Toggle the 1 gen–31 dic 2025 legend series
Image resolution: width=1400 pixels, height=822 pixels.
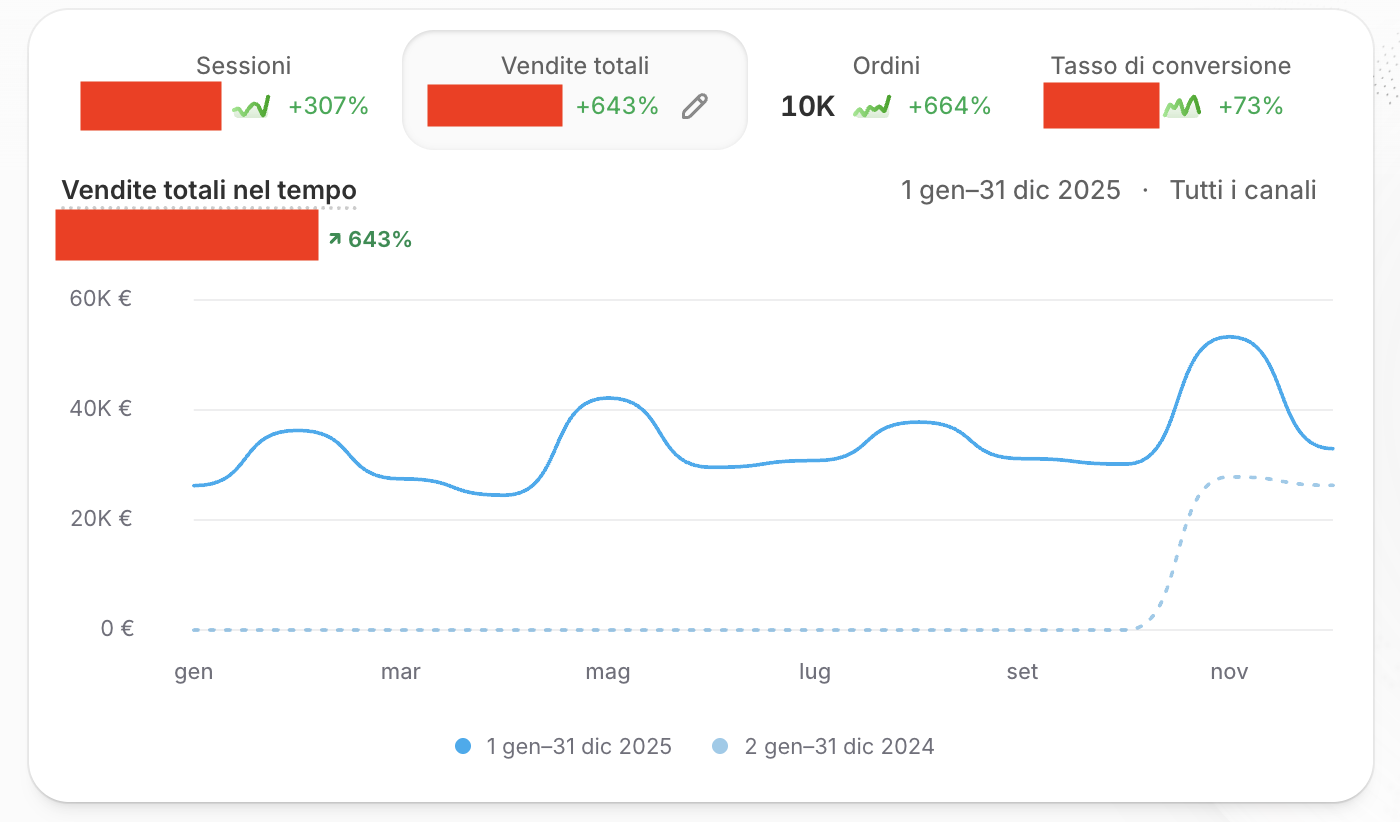563,746
